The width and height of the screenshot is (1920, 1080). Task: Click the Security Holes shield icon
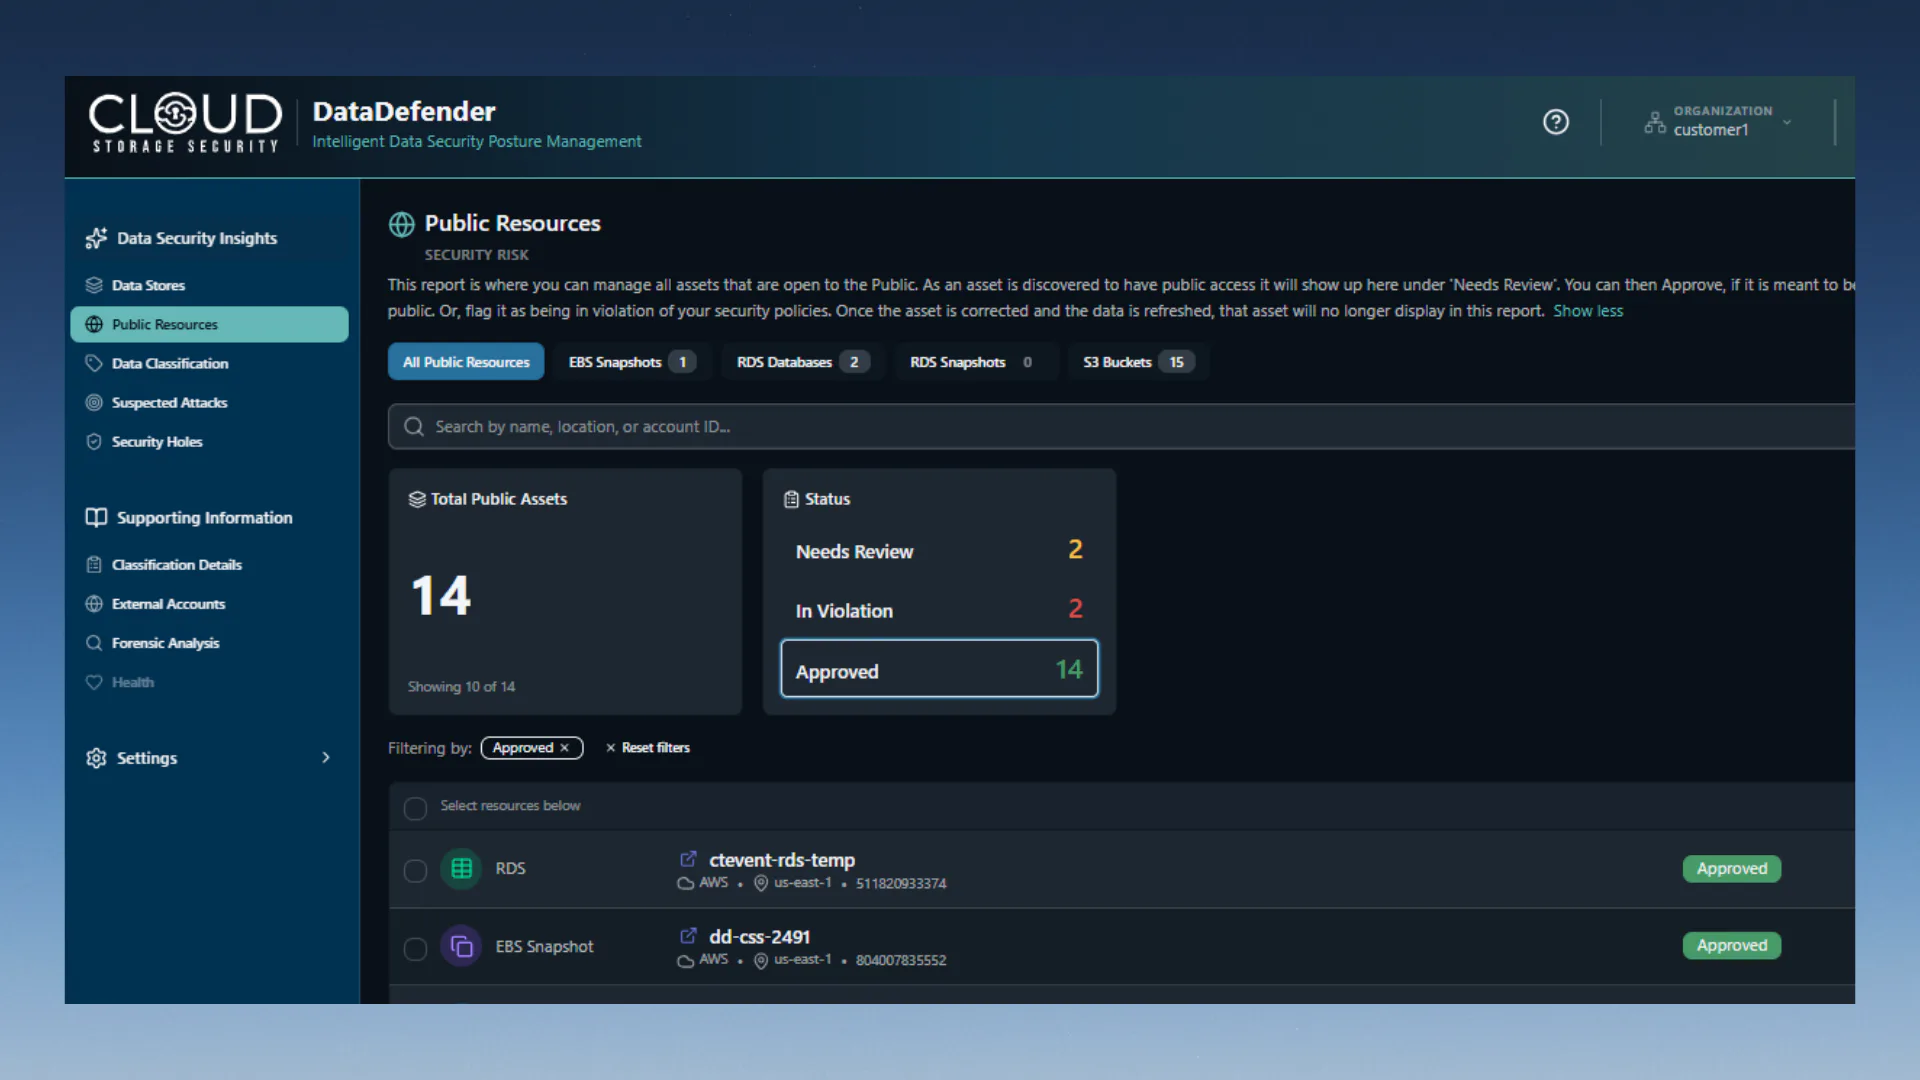point(94,441)
